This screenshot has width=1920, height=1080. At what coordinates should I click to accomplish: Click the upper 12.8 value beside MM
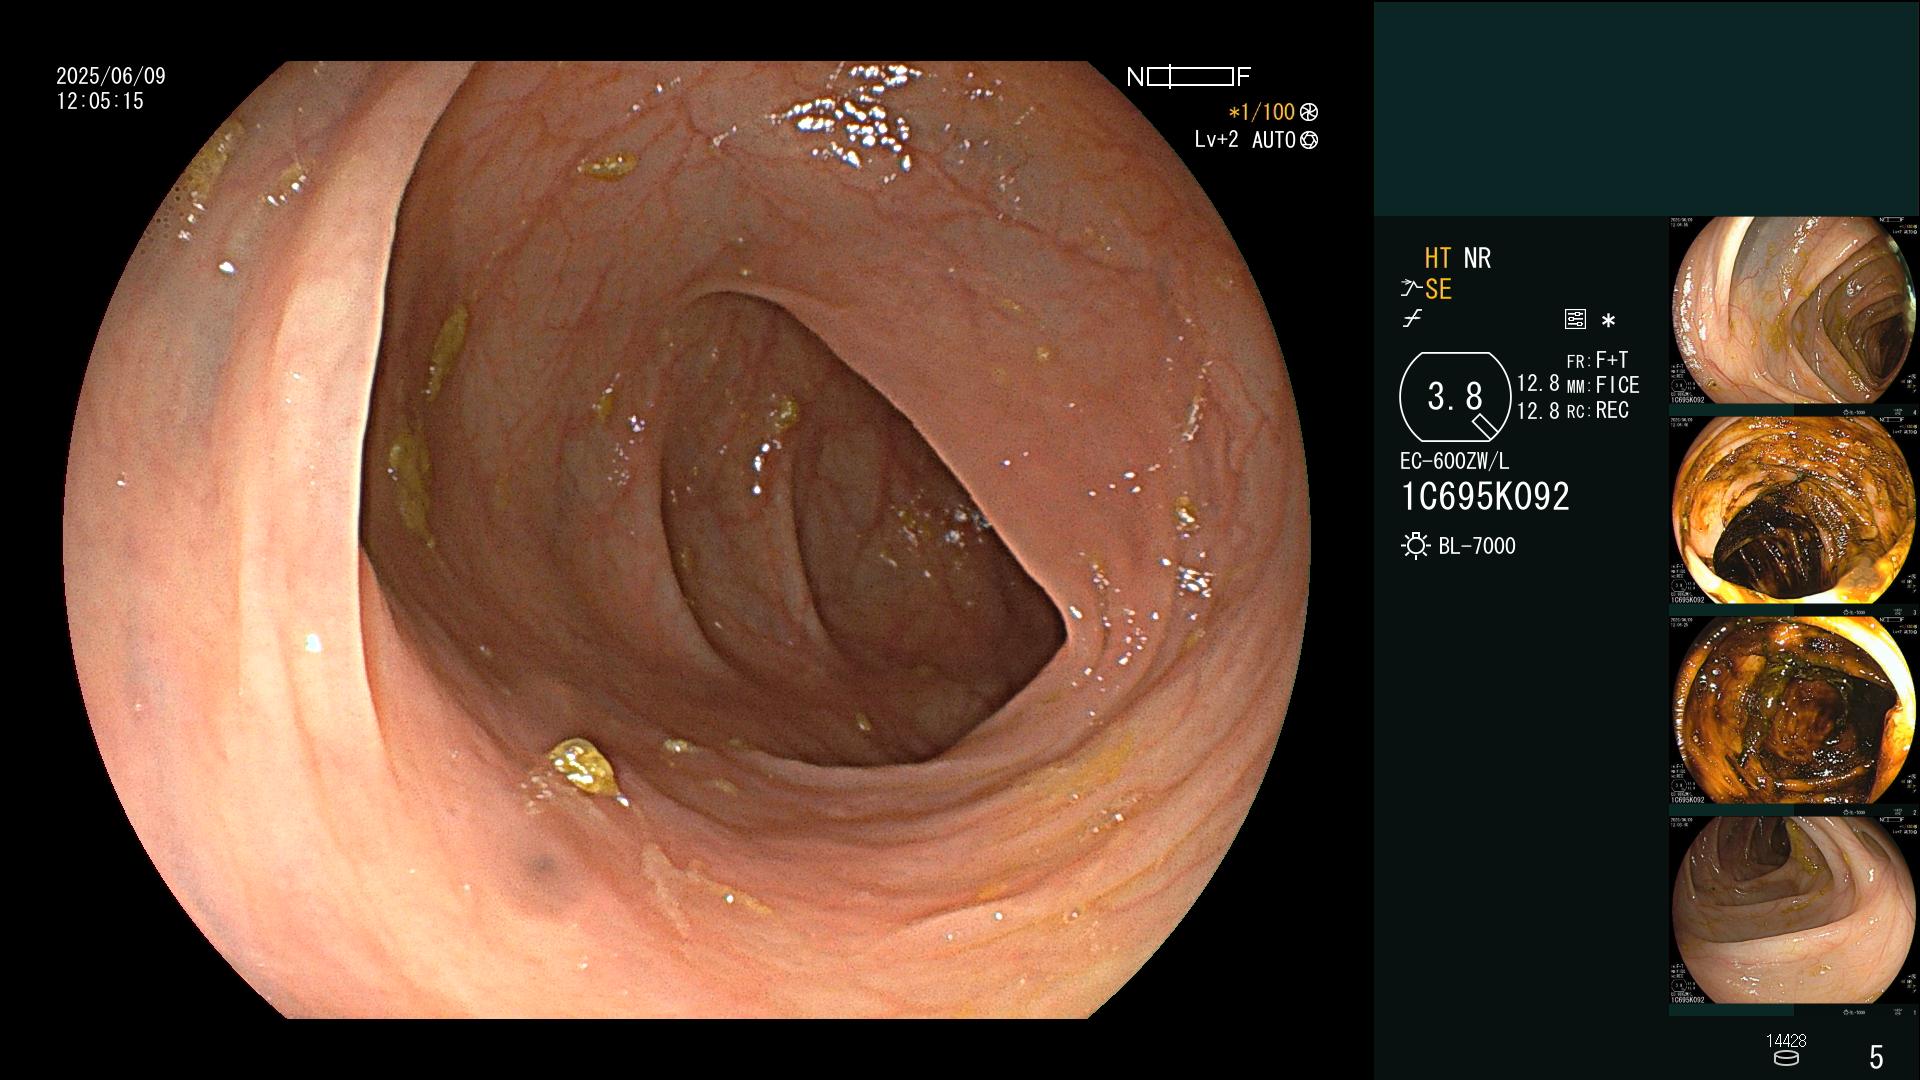[1538, 384]
